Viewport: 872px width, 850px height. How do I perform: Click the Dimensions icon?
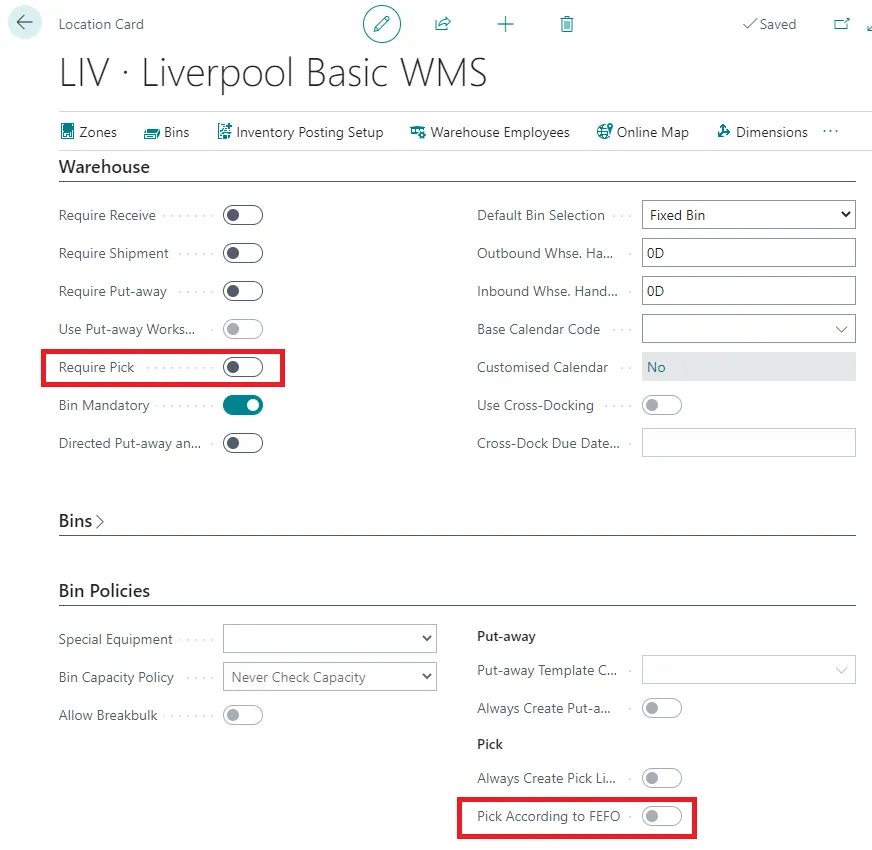[723, 131]
